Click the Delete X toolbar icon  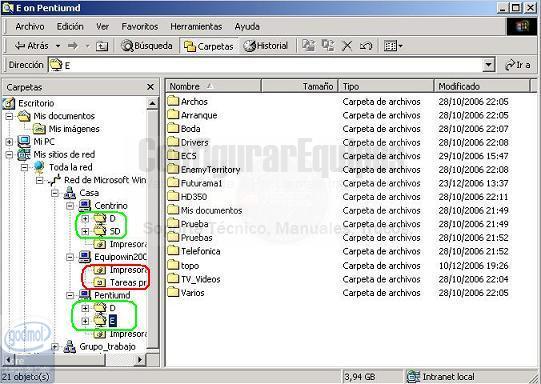[x=347, y=46]
